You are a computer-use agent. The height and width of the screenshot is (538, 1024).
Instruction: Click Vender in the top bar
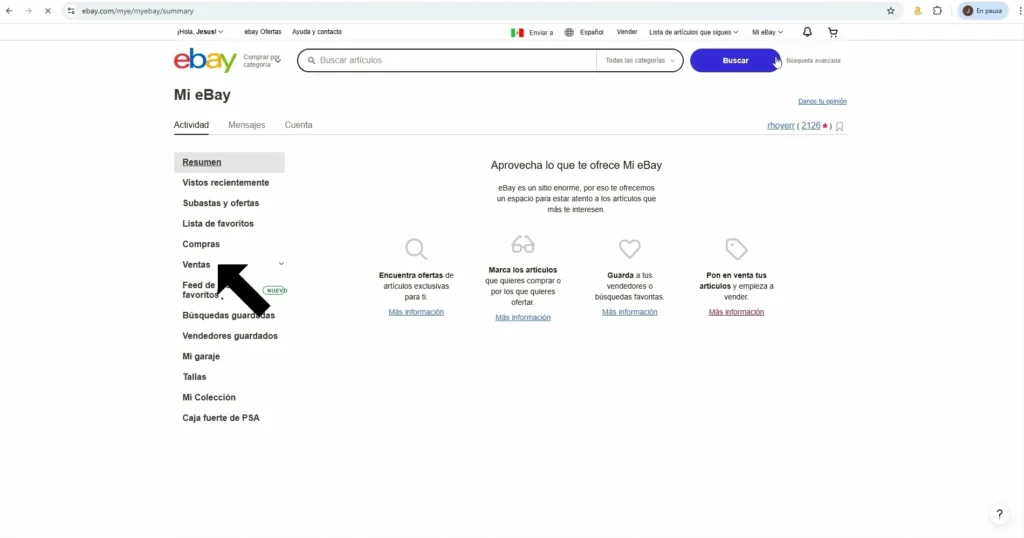tap(627, 31)
